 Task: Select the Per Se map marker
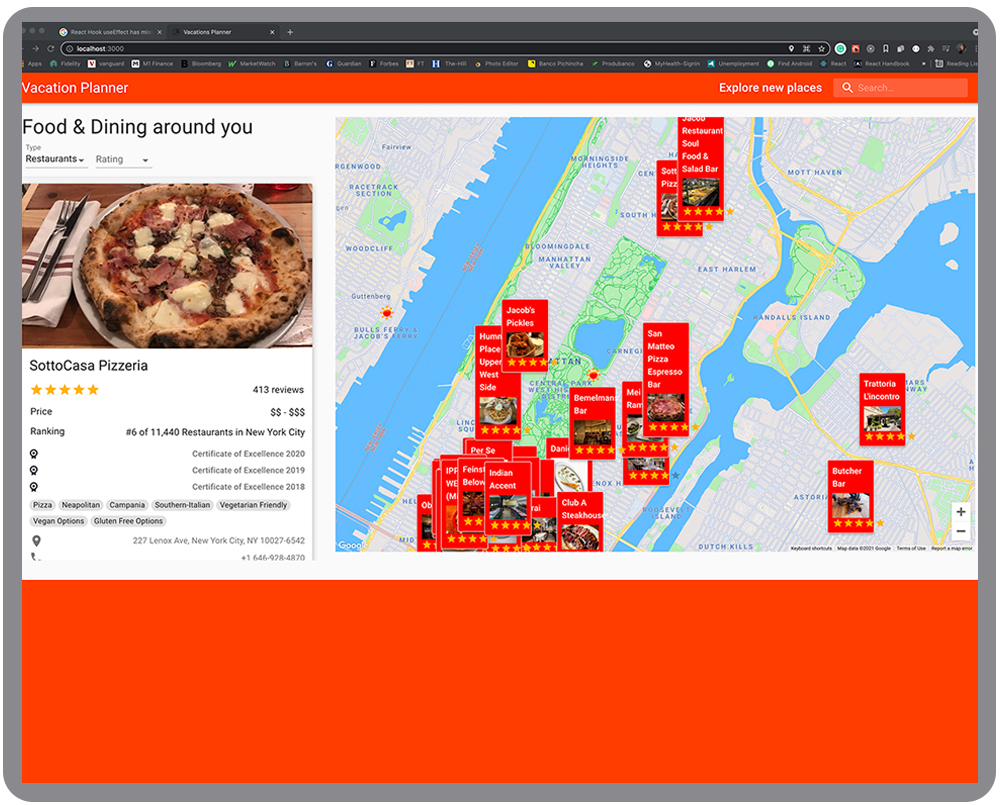pyautogui.click(x=483, y=451)
